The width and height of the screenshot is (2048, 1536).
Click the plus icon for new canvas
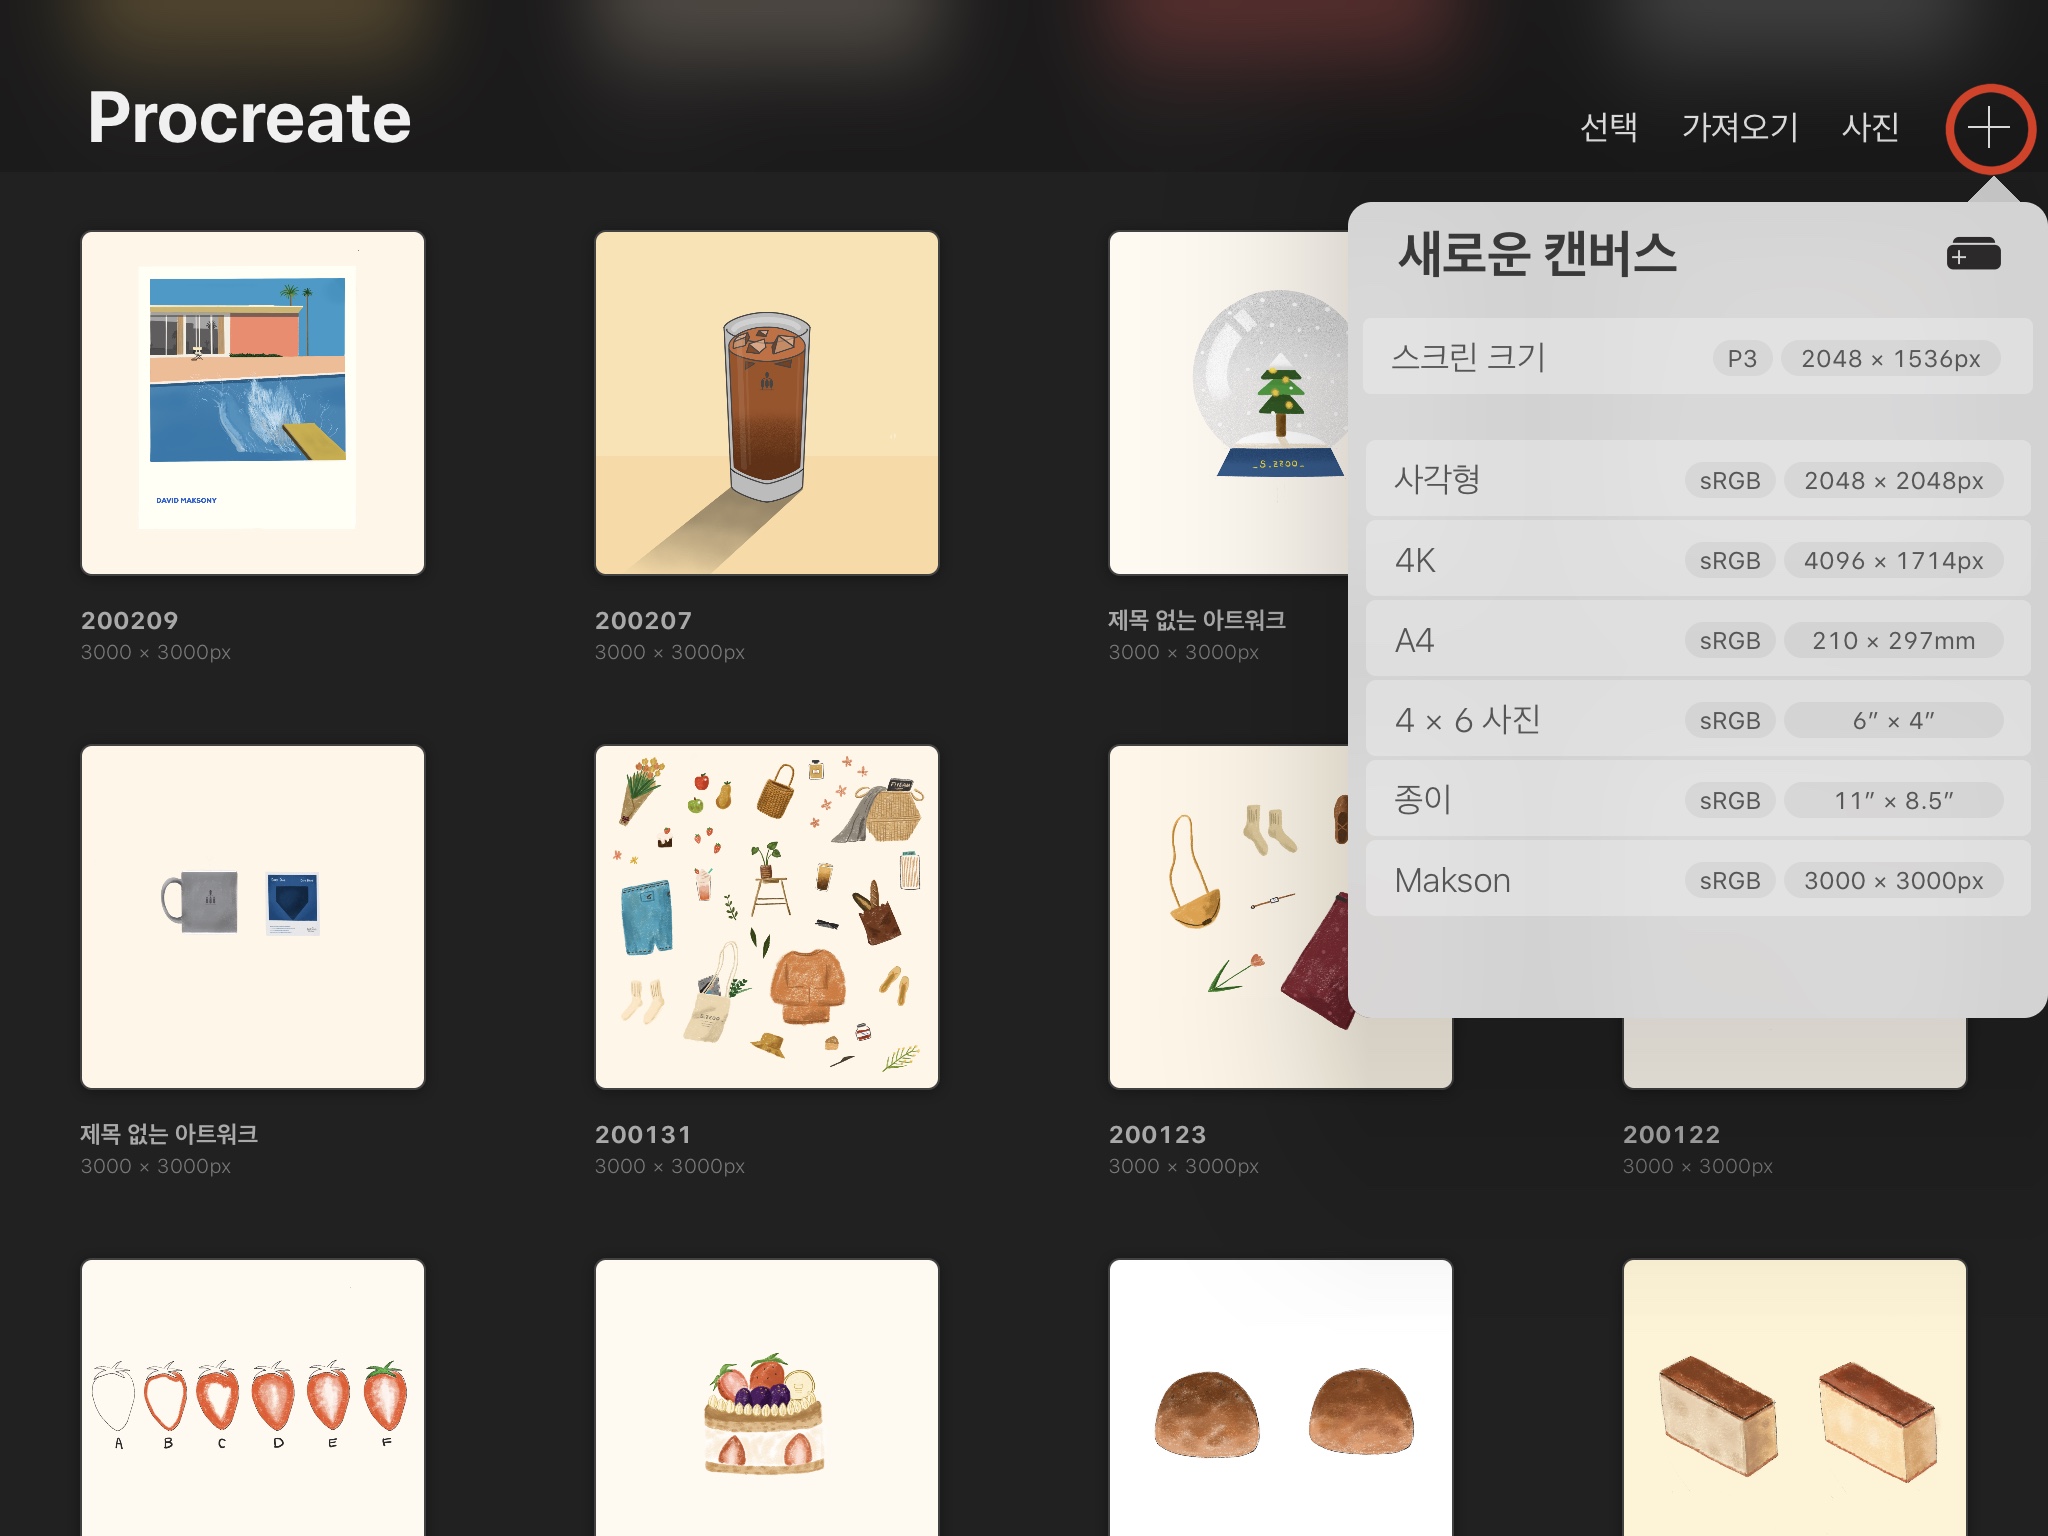(1988, 128)
